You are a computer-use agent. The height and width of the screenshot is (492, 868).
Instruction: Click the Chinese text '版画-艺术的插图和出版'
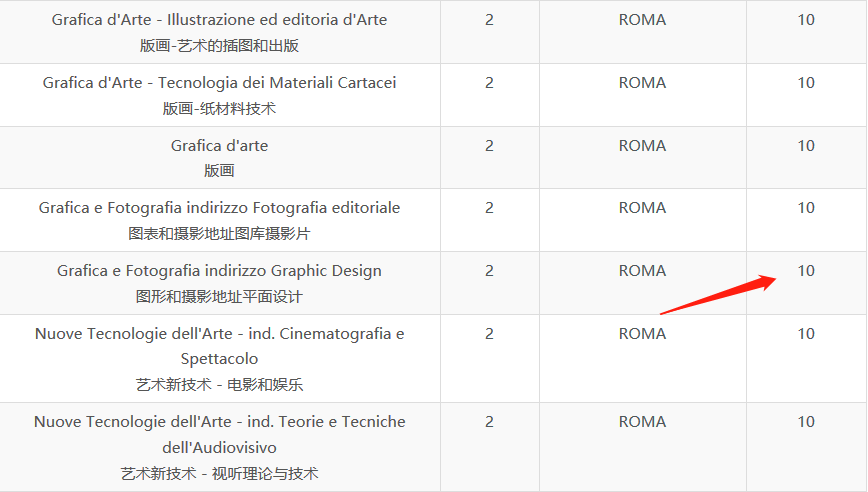[x=219, y=46]
